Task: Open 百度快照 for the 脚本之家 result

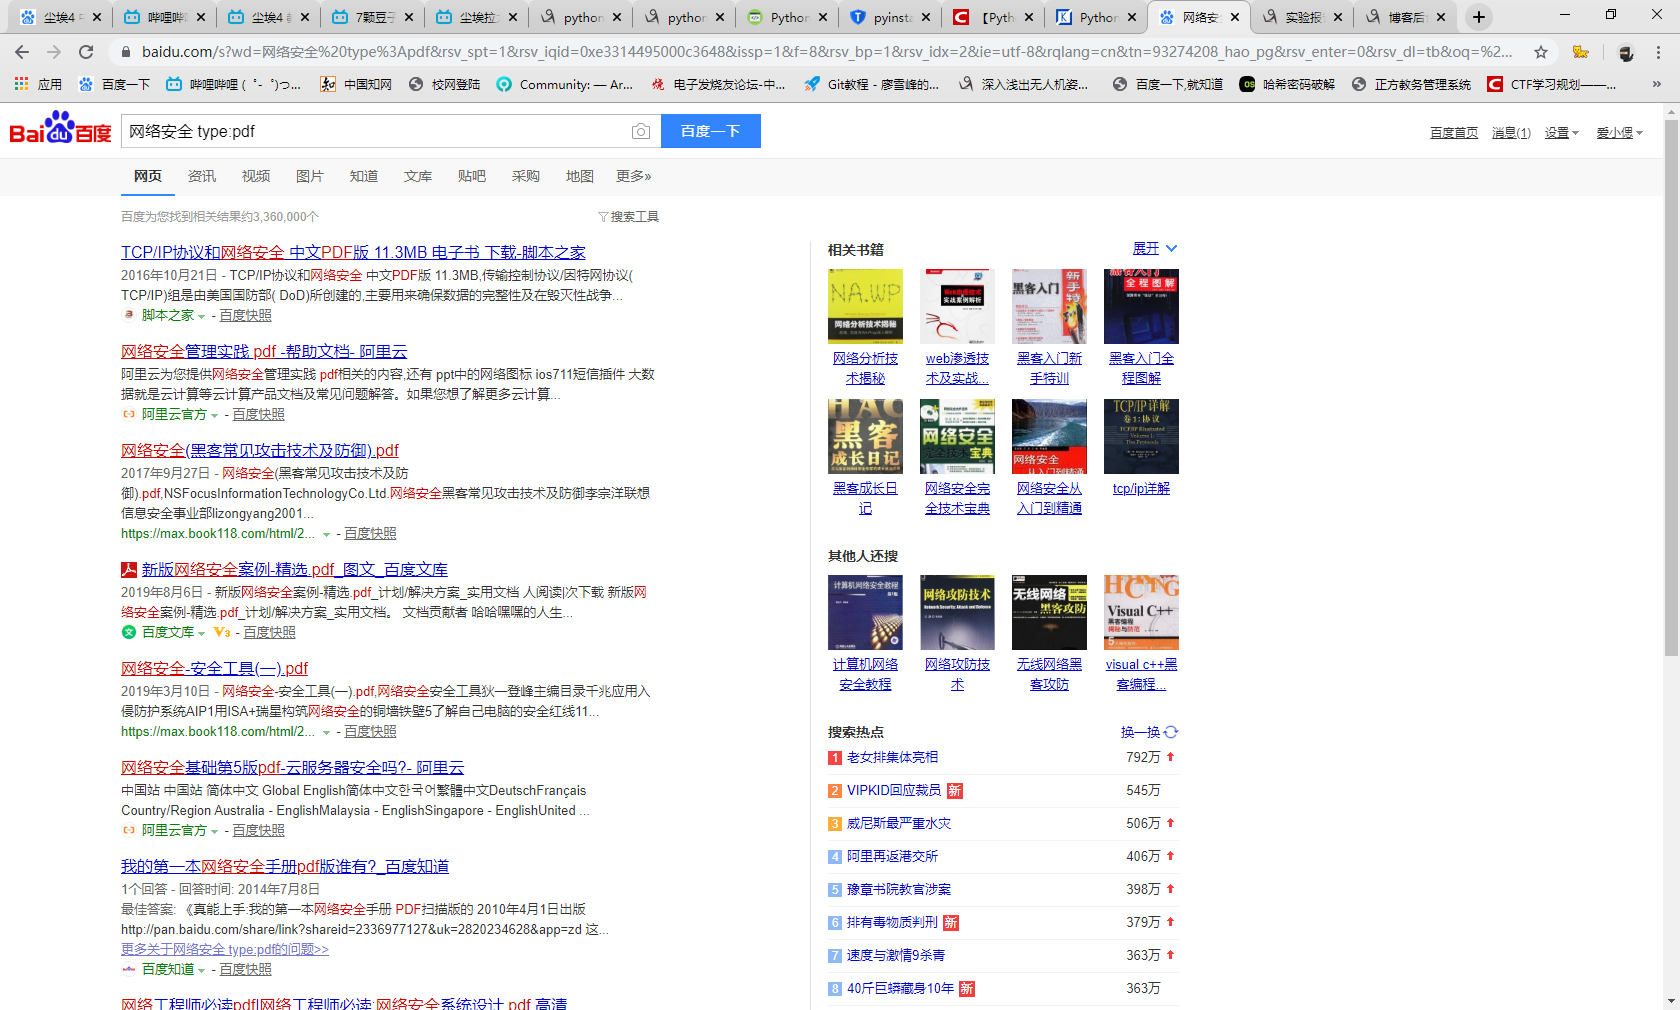Action: tap(245, 316)
